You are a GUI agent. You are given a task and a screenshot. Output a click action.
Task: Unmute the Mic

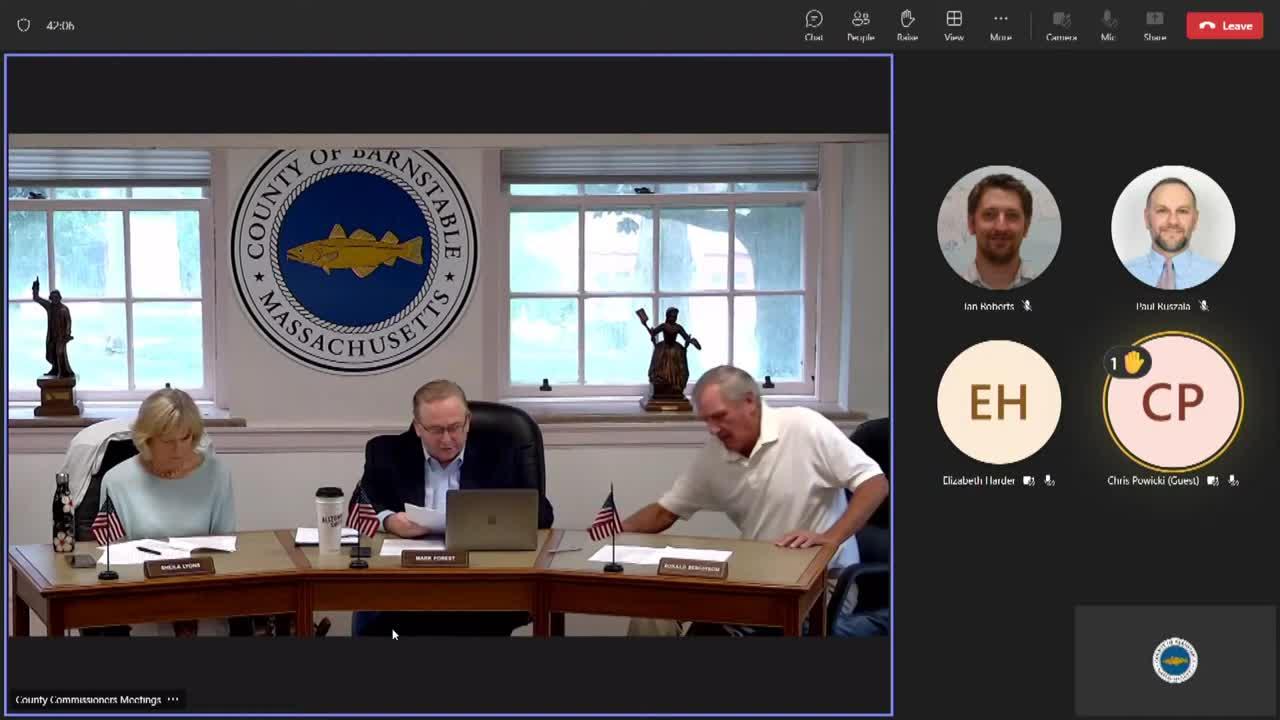point(1108,25)
